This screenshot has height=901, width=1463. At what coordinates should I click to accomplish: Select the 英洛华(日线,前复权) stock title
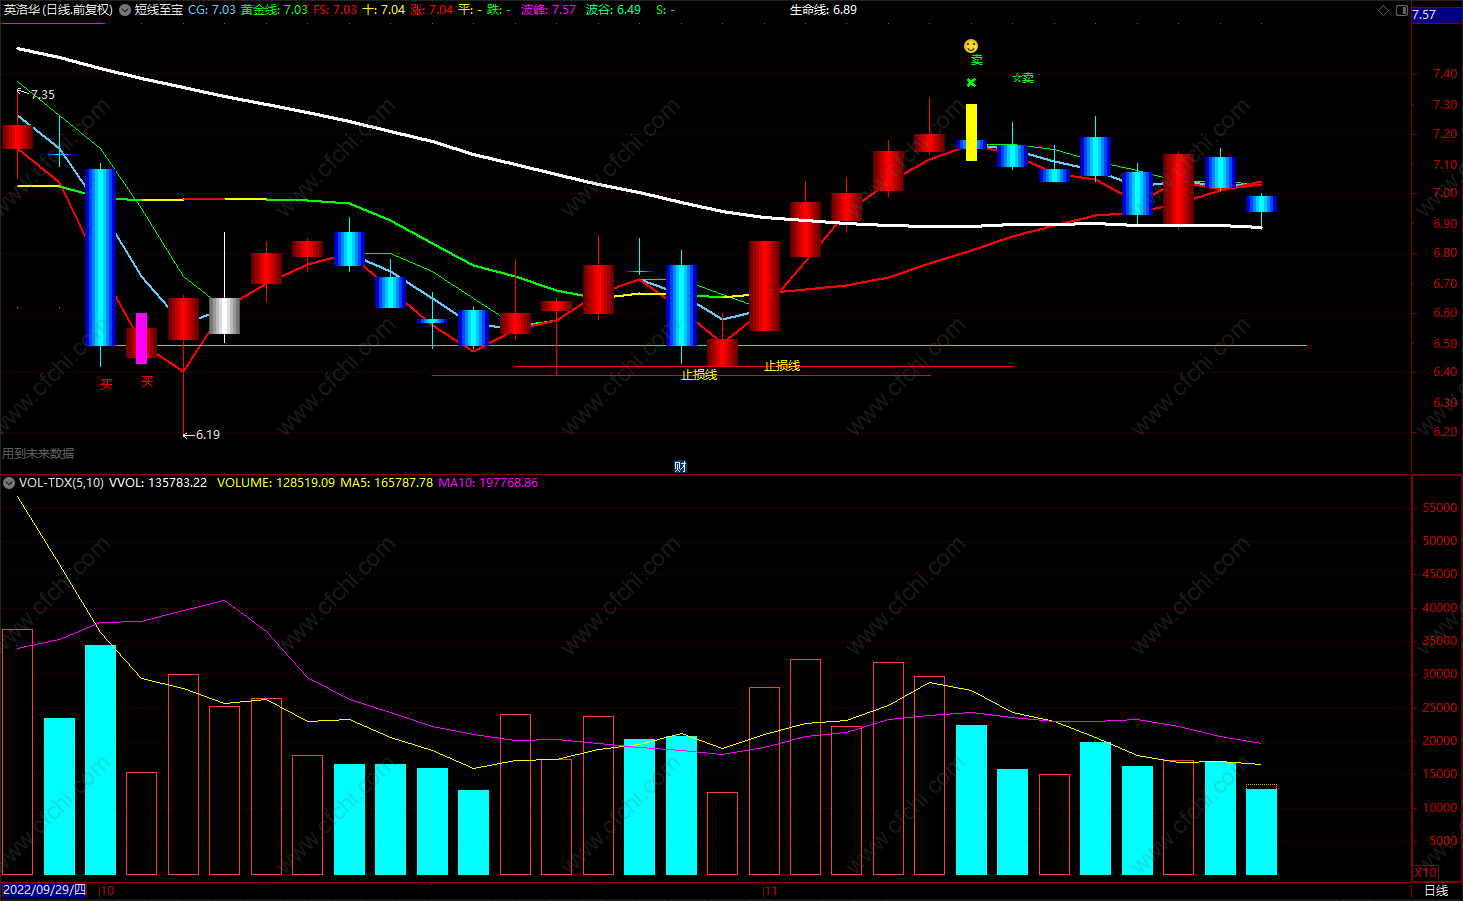point(58,10)
